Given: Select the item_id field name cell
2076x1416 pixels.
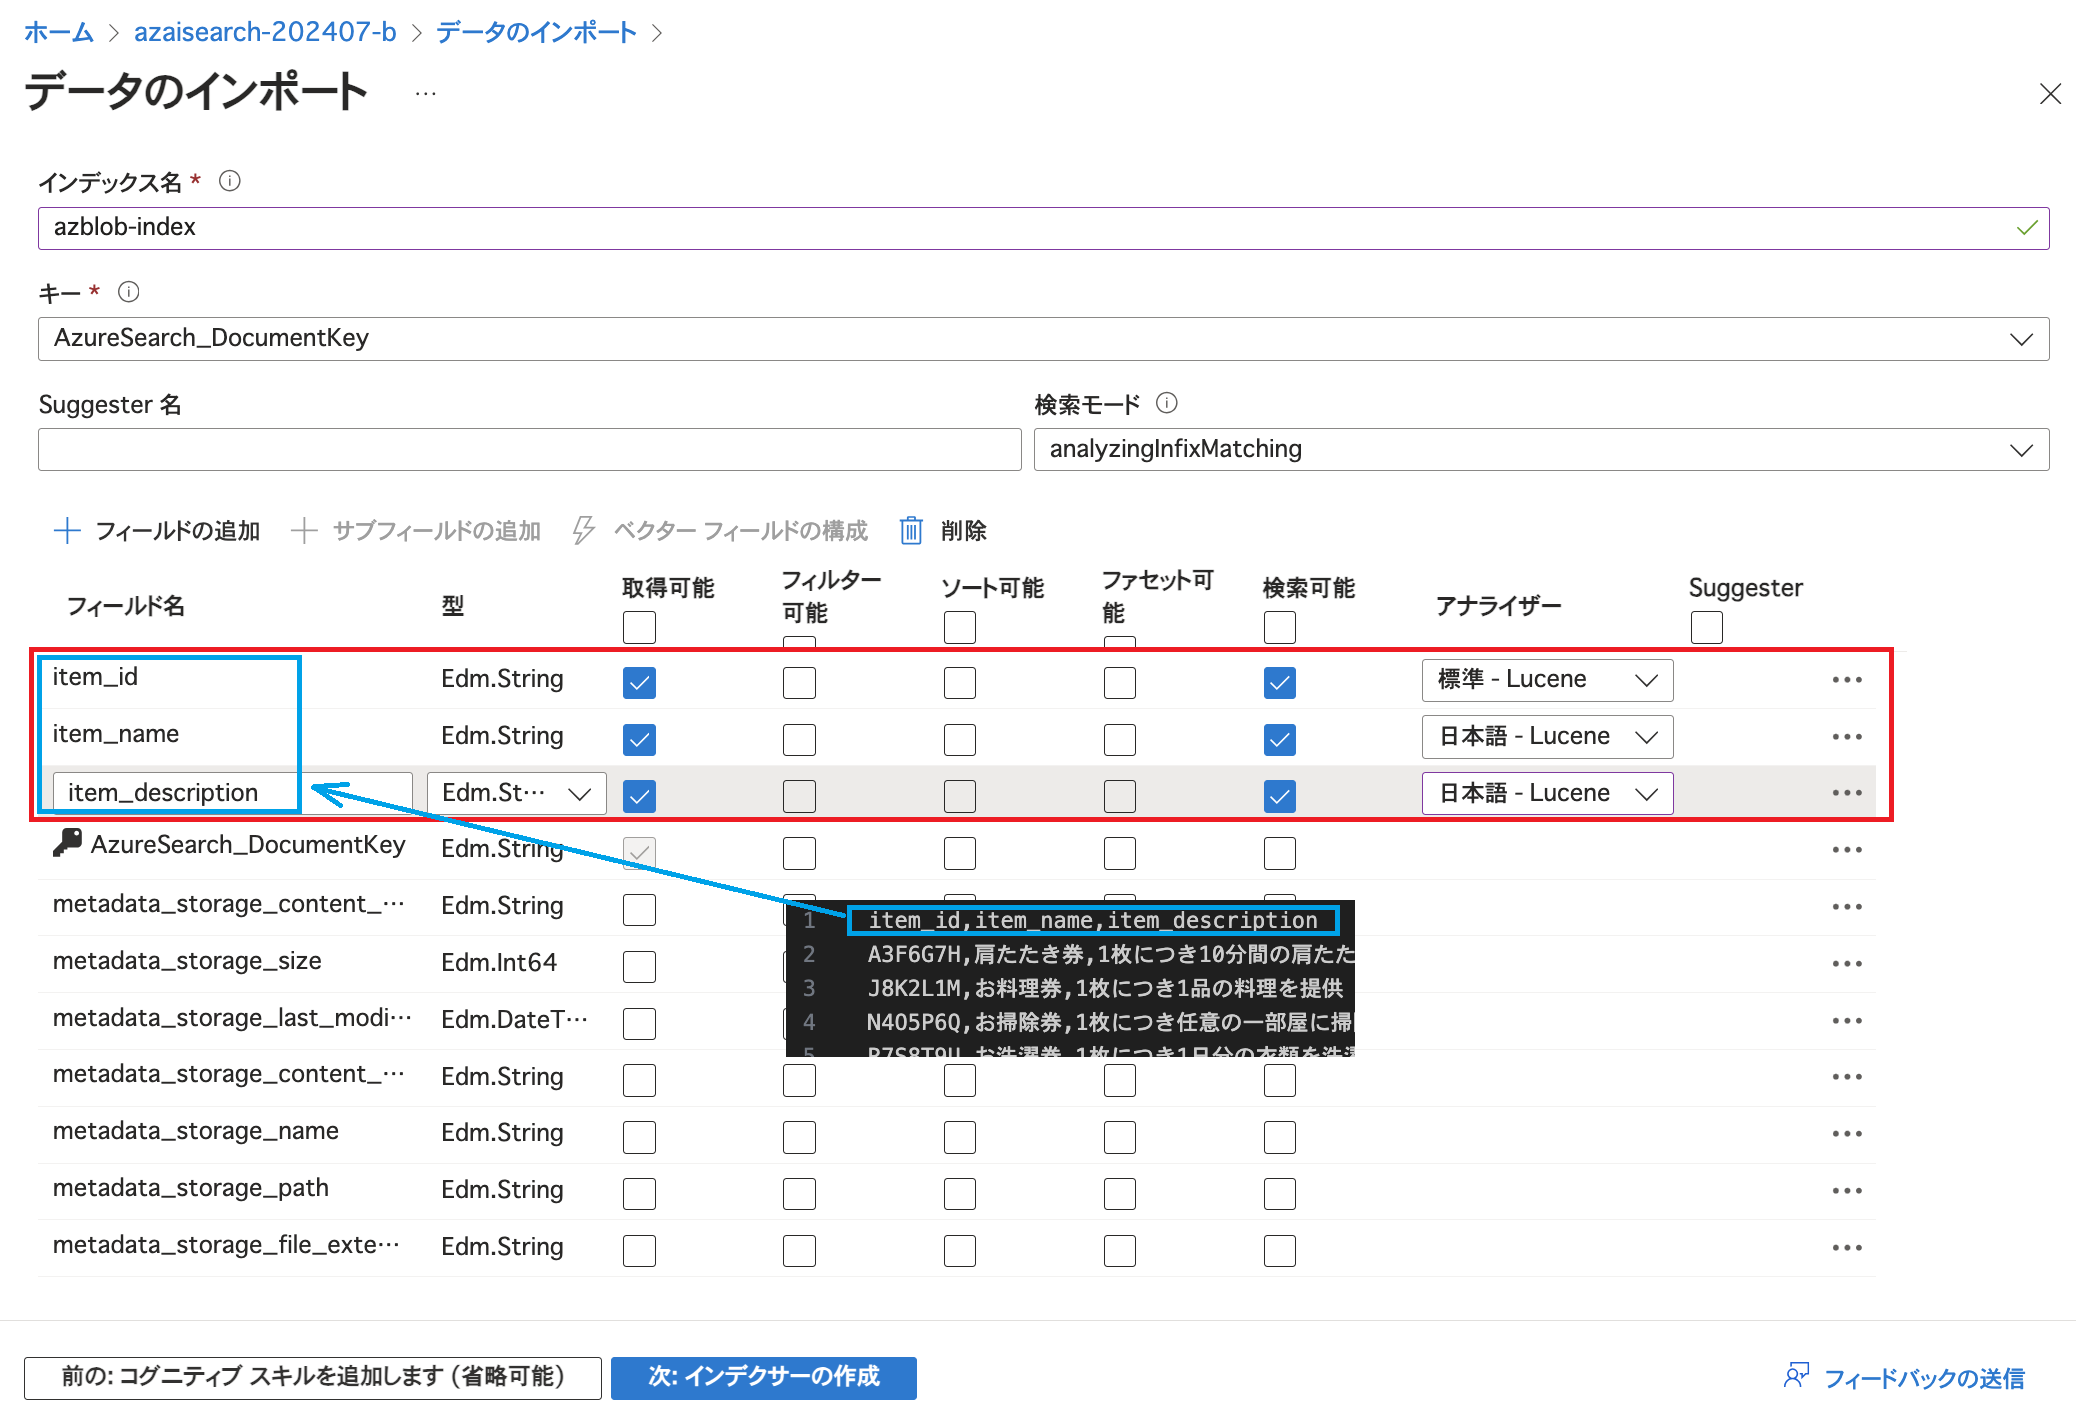Looking at the screenshot, I should point(95,677).
